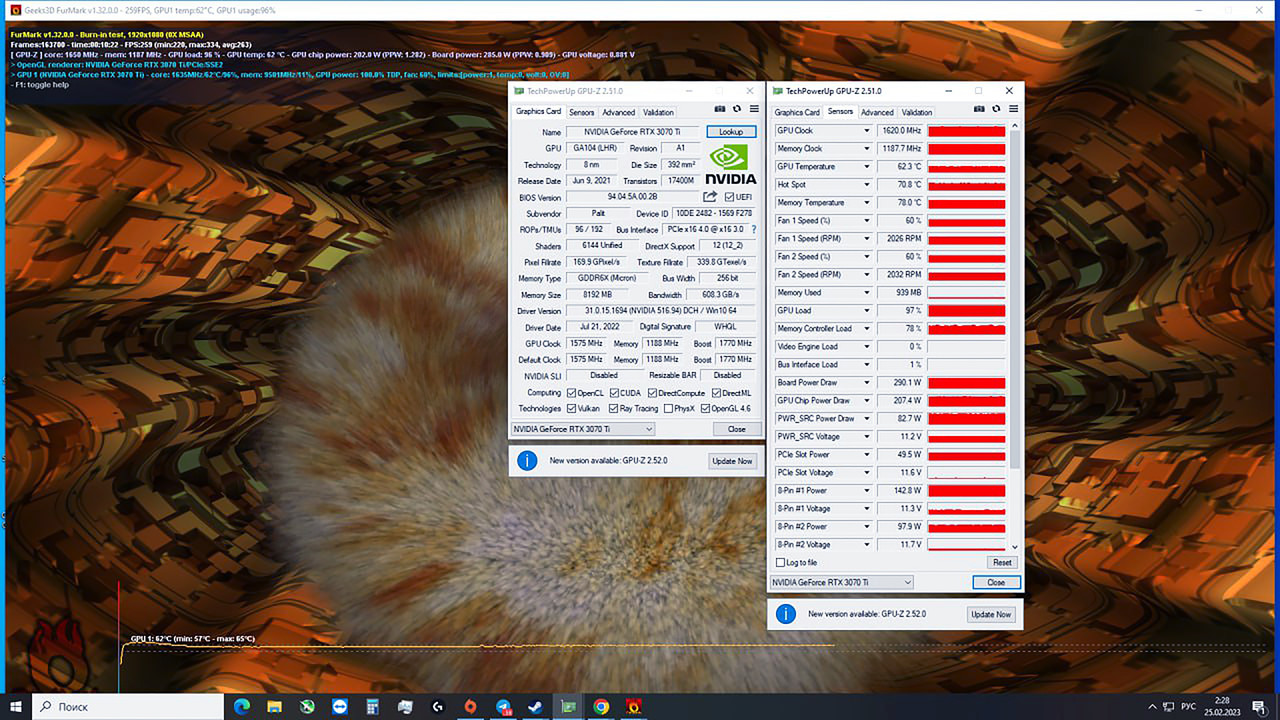Enable the PhysX checkbox

pyautogui.click(x=668, y=408)
